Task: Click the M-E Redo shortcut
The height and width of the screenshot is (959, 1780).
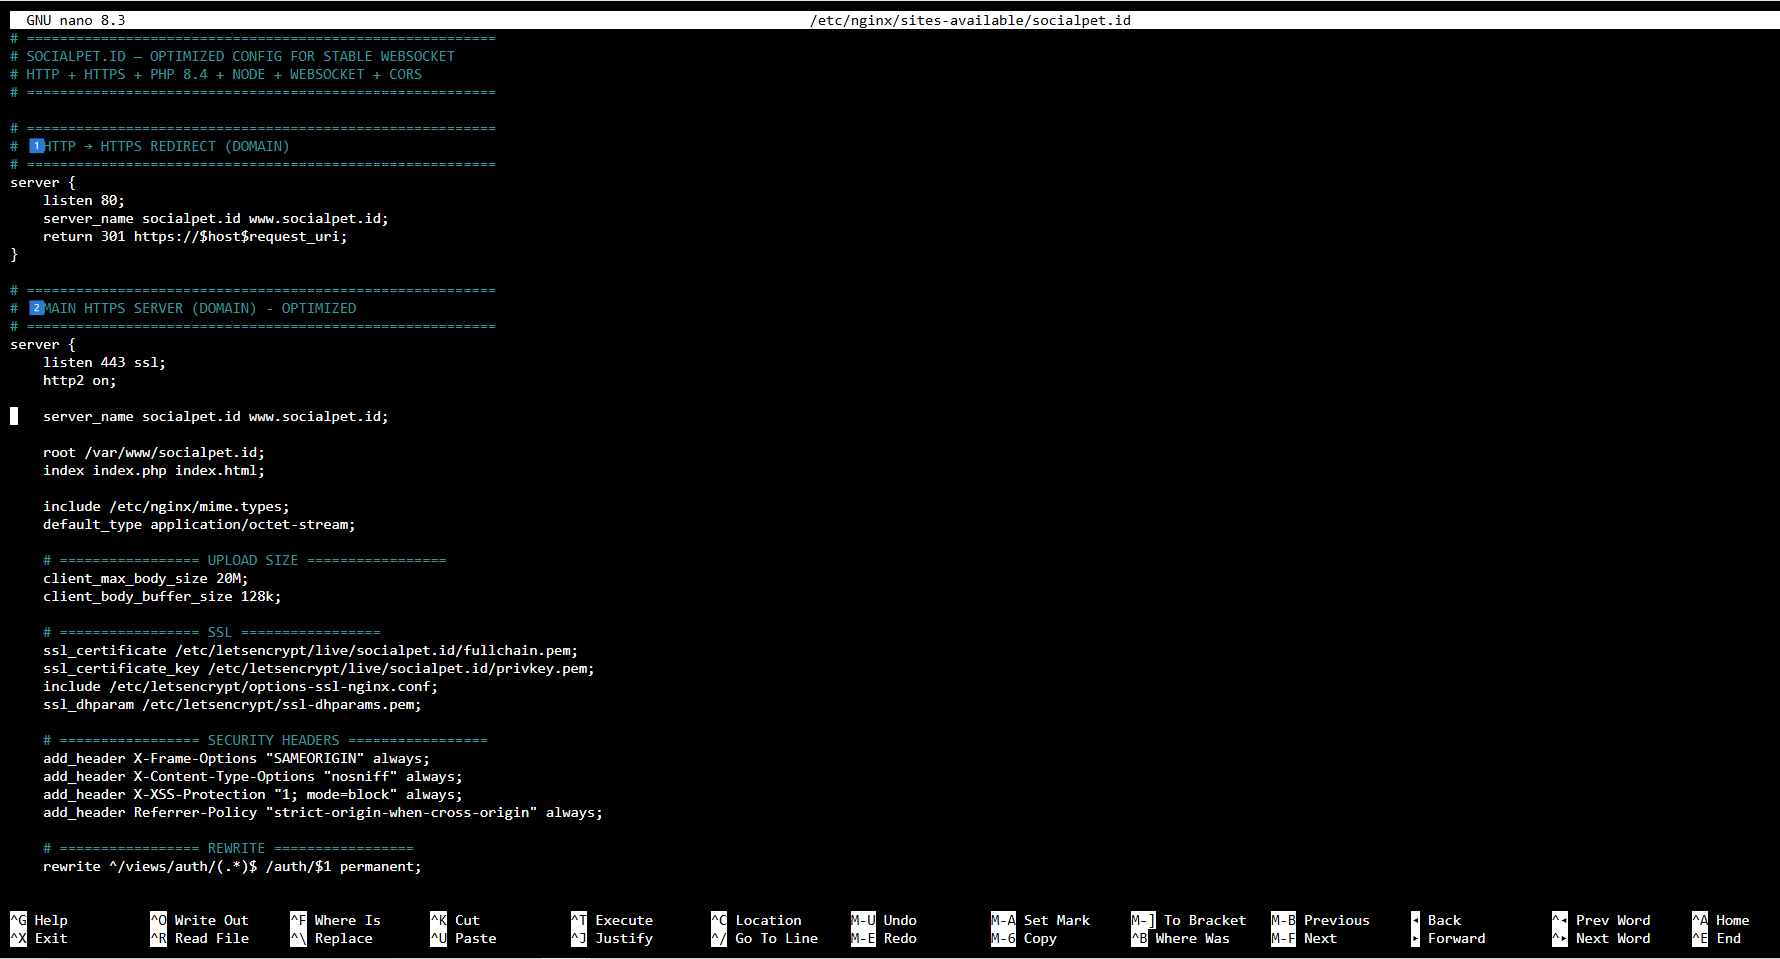Action: [884, 938]
